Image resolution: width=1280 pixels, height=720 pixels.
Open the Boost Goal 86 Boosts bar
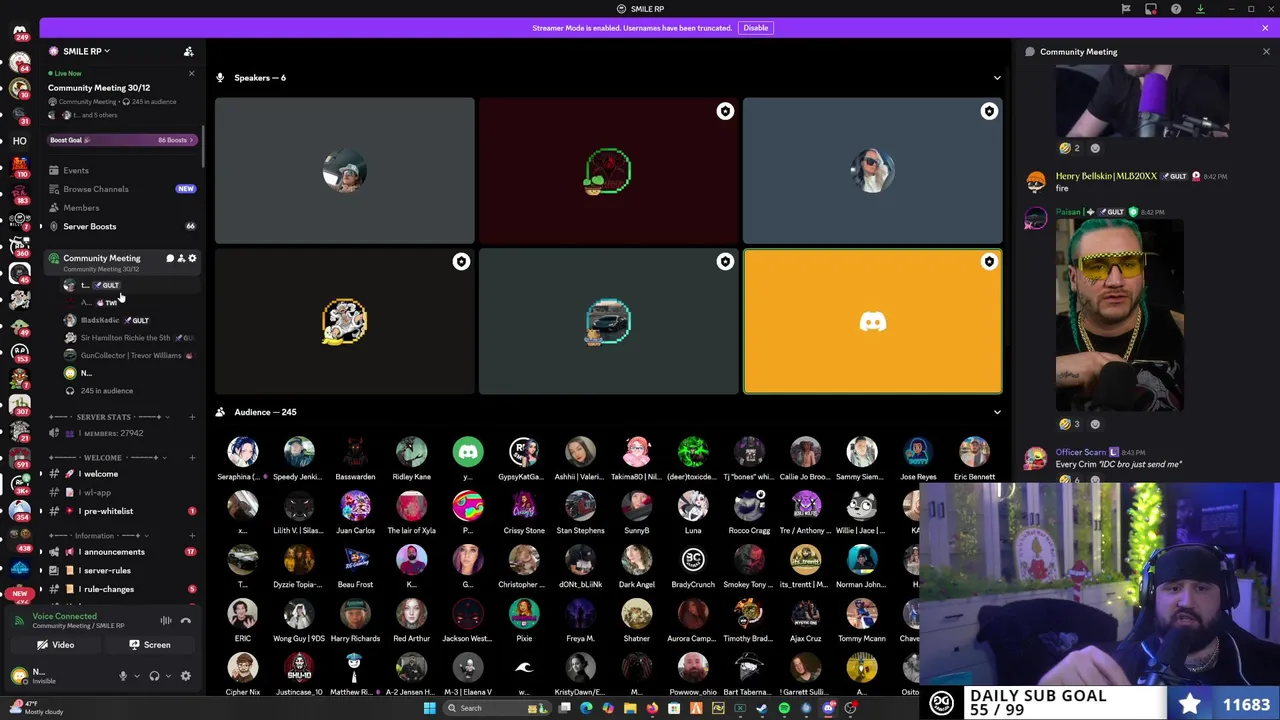[121, 140]
